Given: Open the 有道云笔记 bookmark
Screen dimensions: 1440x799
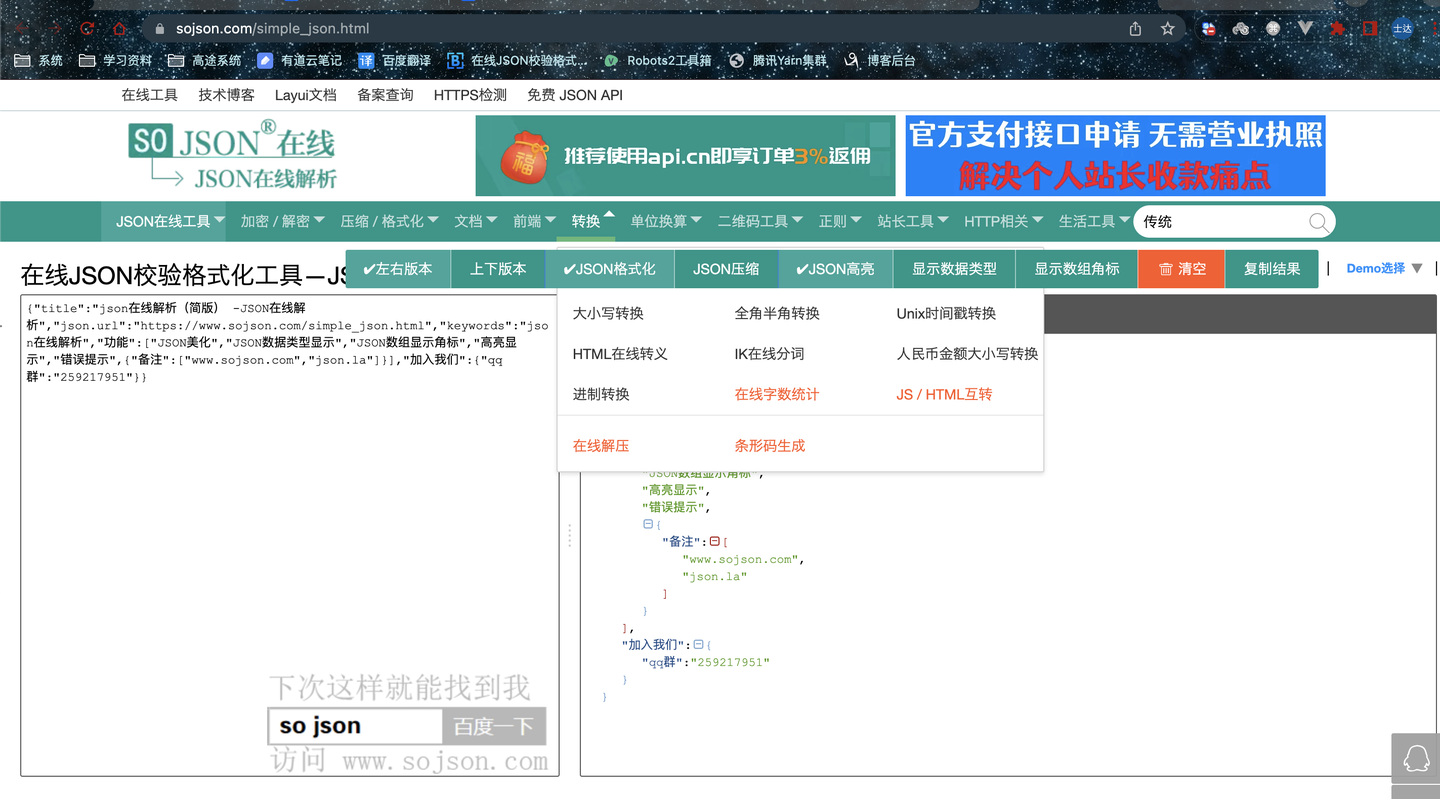Looking at the screenshot, I should (300, 61).
